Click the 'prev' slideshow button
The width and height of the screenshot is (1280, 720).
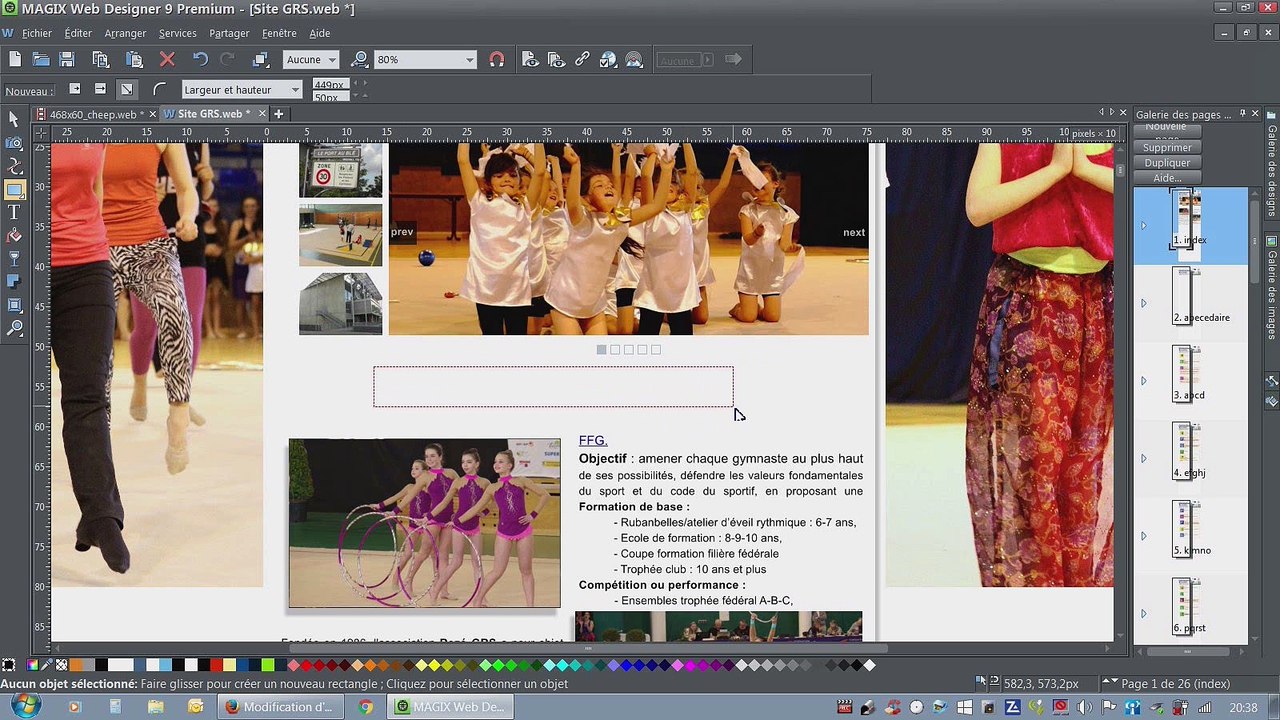(402, 232)
